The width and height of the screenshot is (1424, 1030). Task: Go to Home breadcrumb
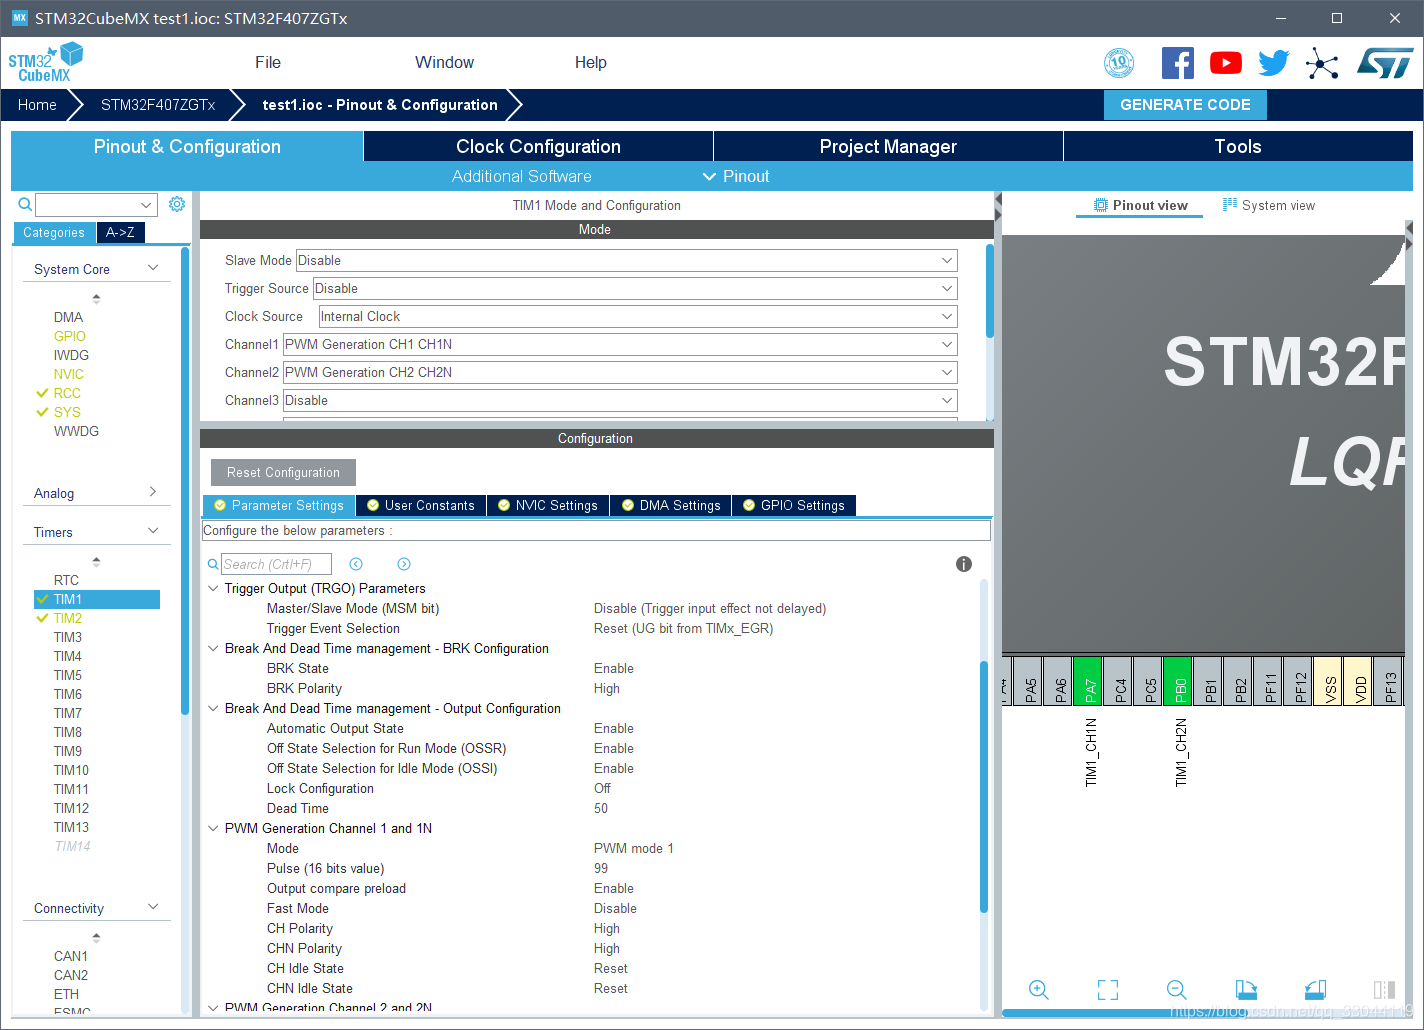coord(37,105)
